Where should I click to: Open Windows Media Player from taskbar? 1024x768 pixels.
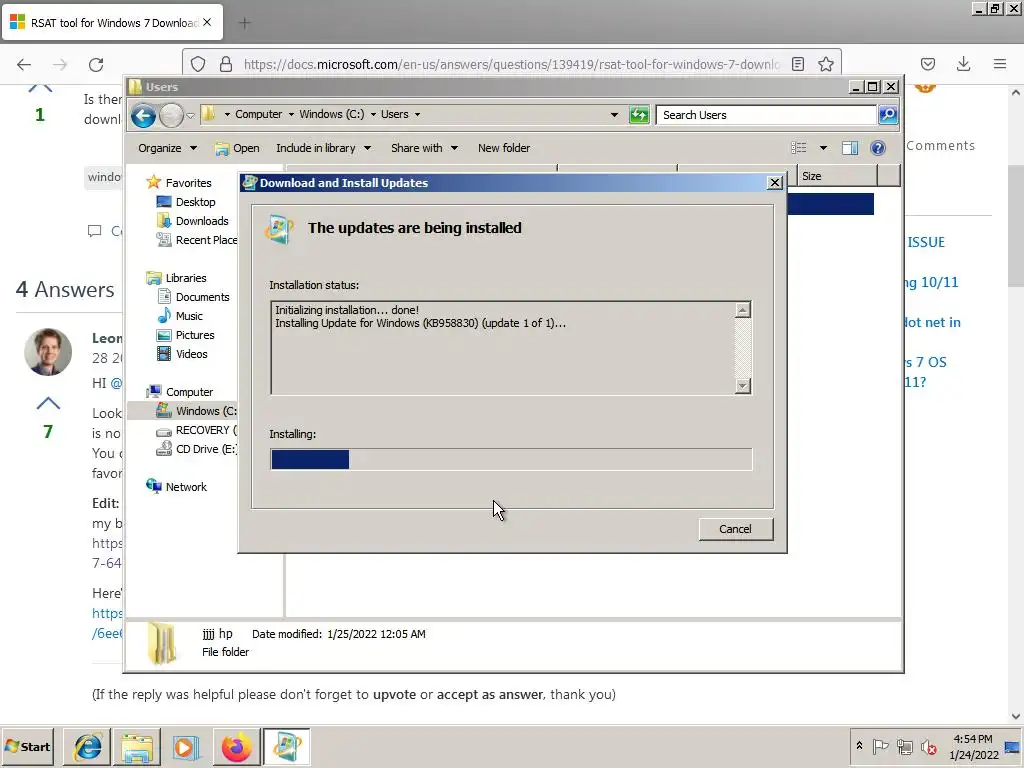(x=186, y=746)
